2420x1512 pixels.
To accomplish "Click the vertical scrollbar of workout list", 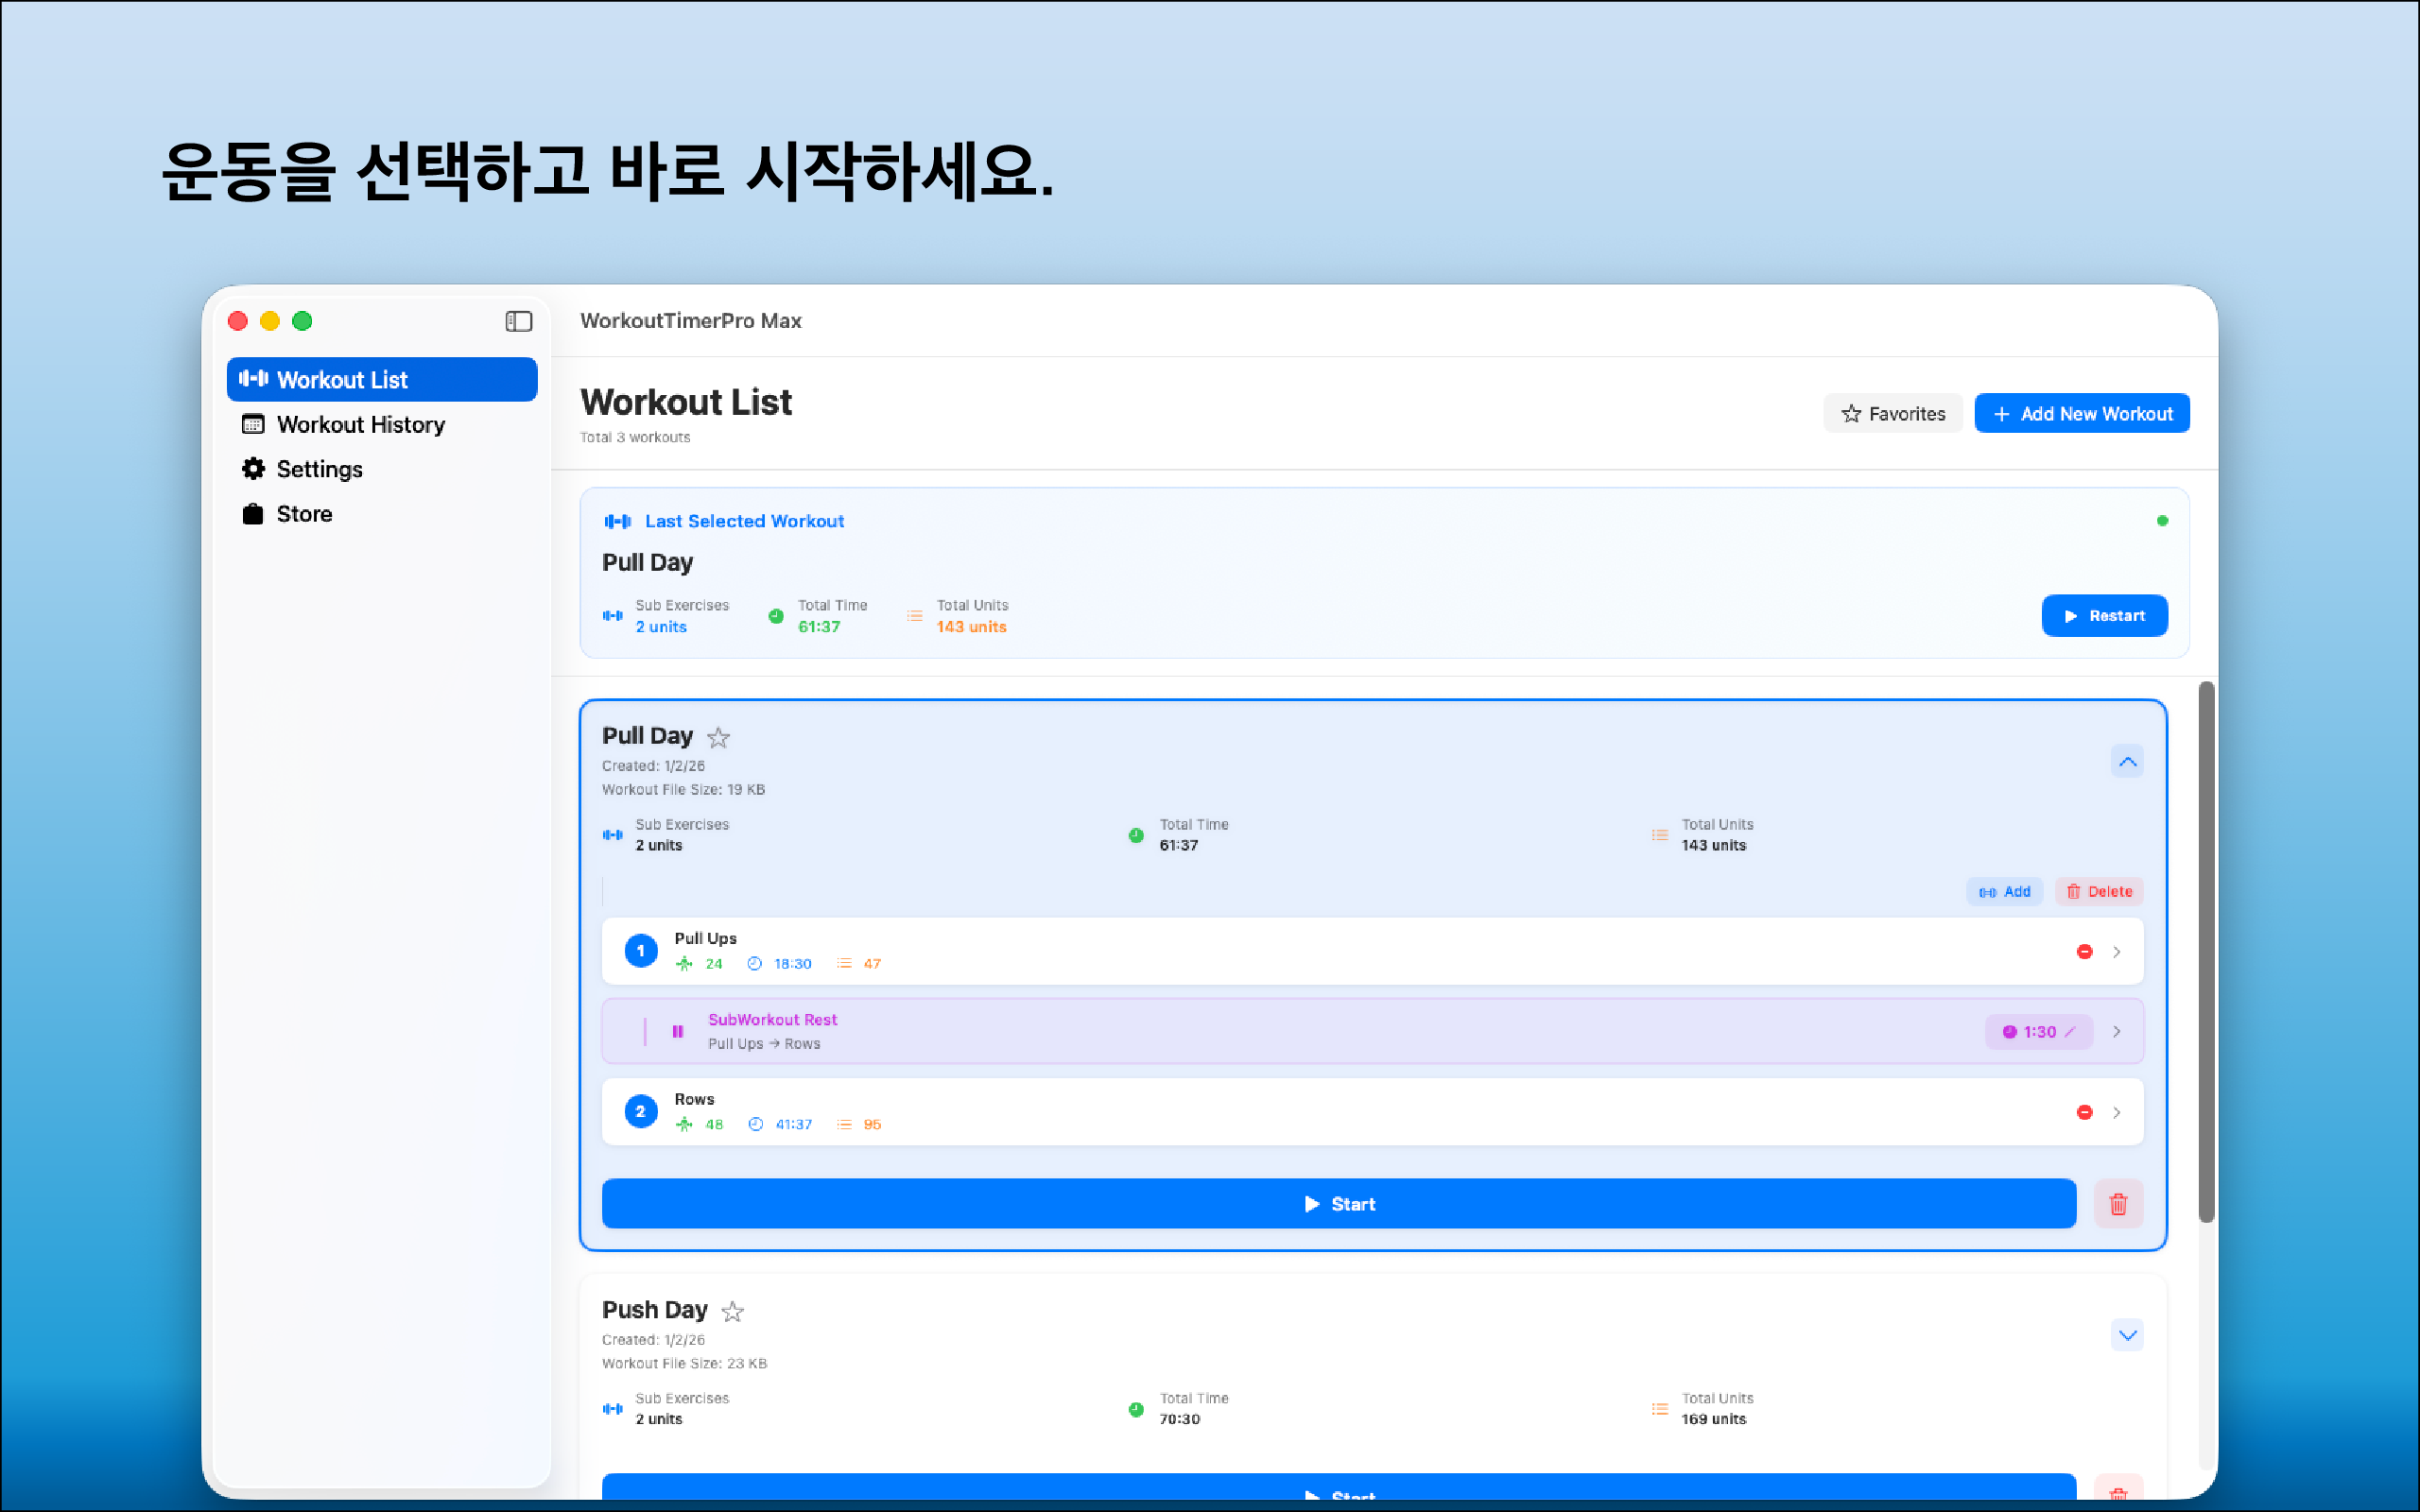I will pyautogui.click(x=2206, y=950).
